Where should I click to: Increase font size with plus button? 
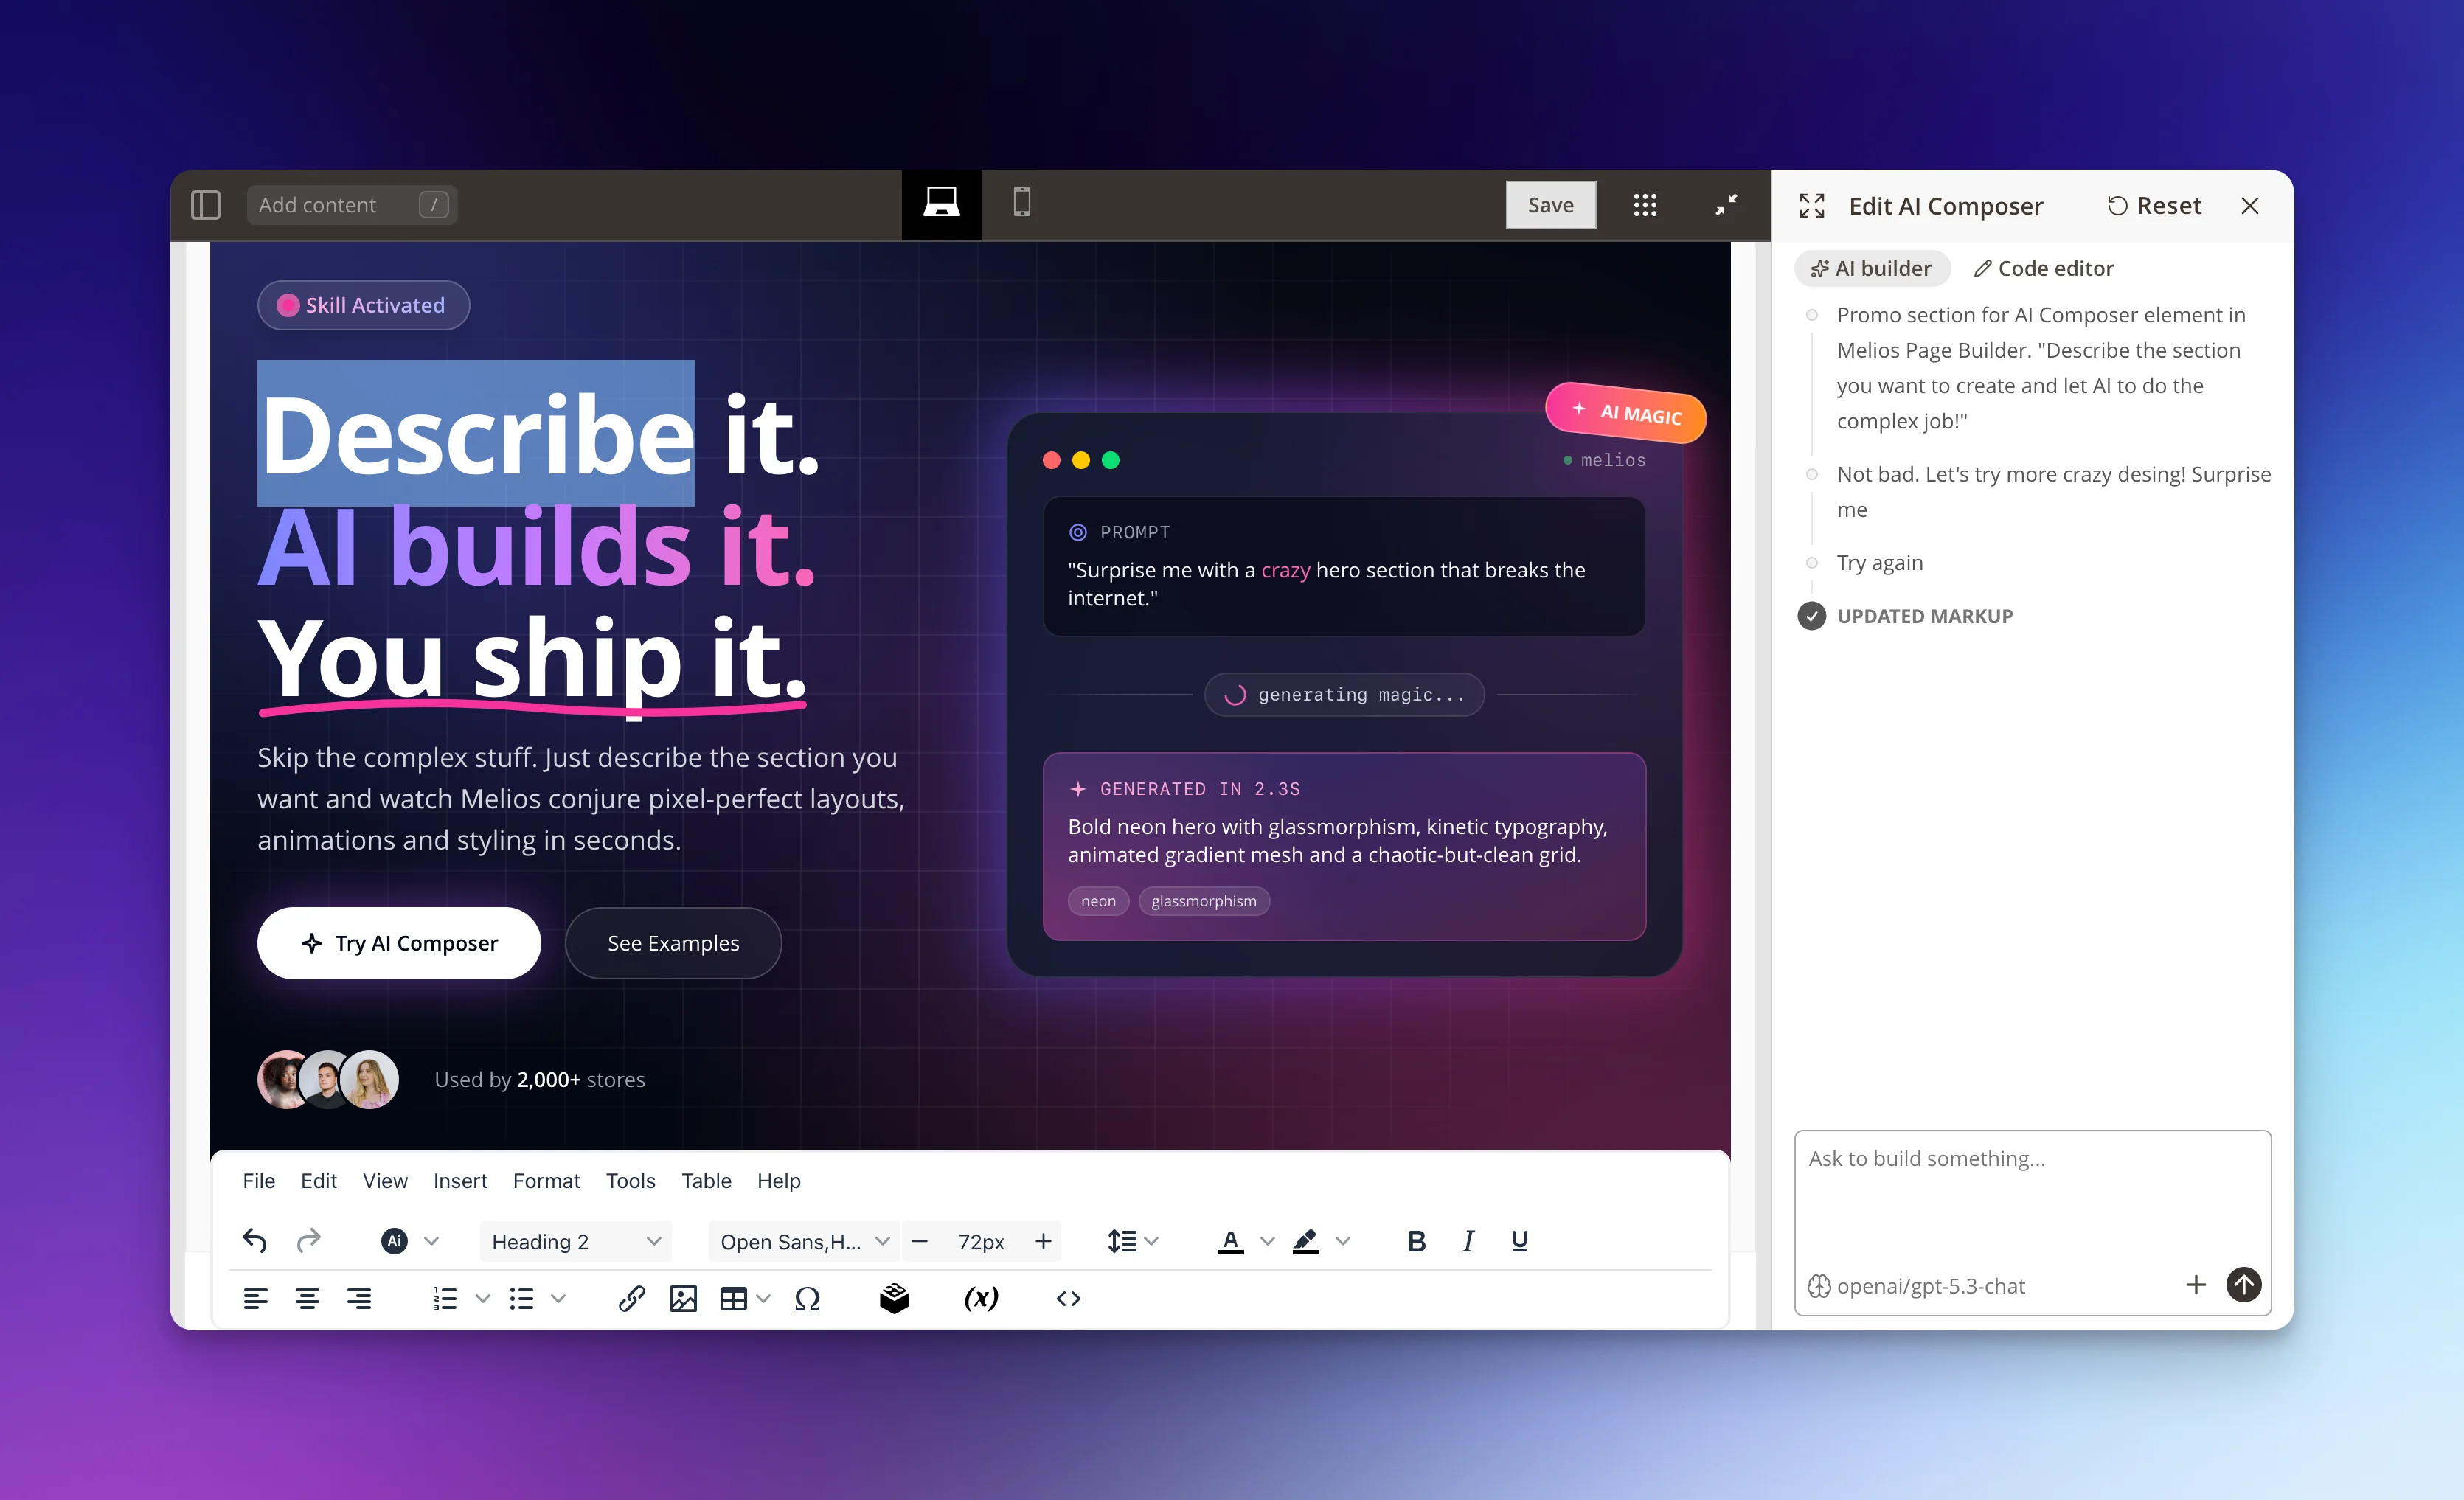pyautogui.click(x=1043, y=1241)
